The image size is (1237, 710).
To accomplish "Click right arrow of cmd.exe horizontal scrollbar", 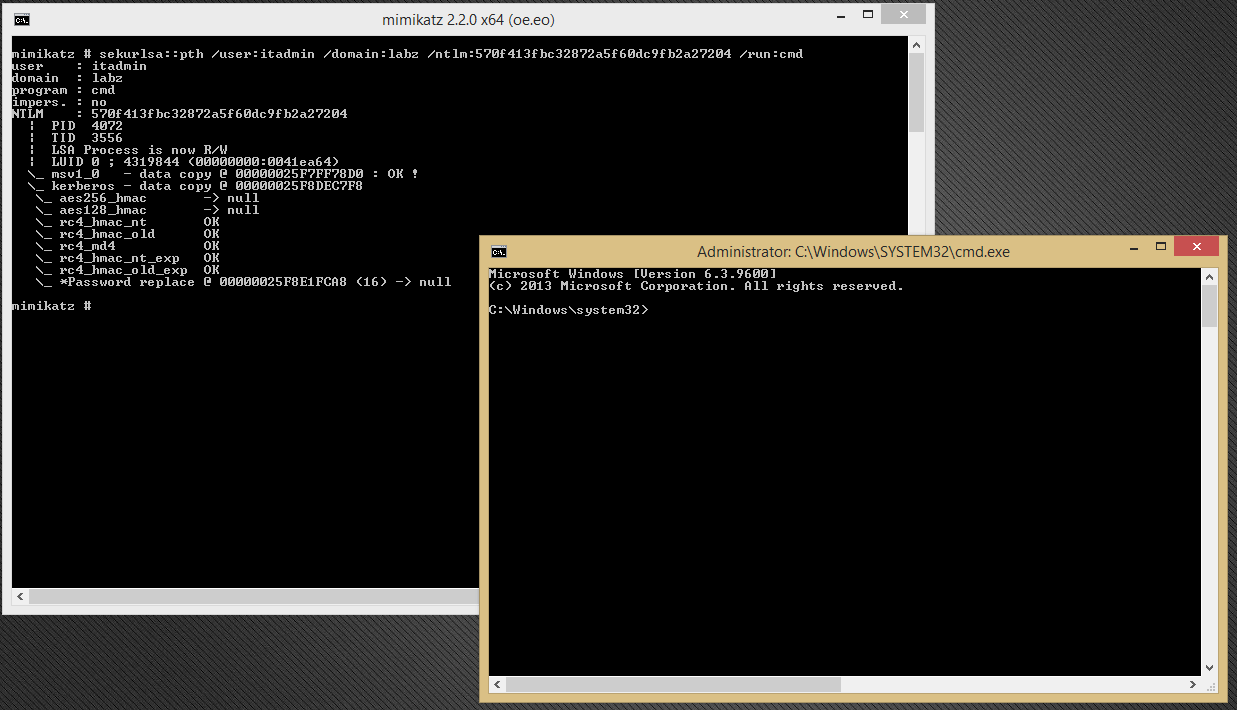I will click(x=1193, y=685).
